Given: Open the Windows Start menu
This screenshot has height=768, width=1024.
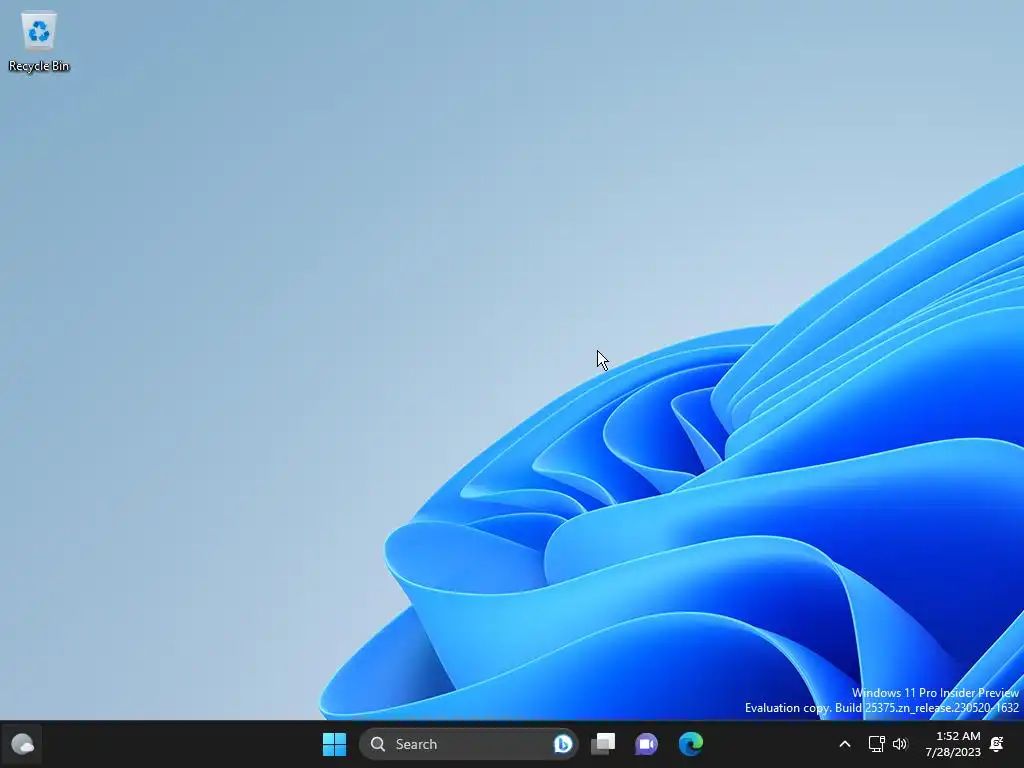Looking at the screenshot, I should 334,744.
